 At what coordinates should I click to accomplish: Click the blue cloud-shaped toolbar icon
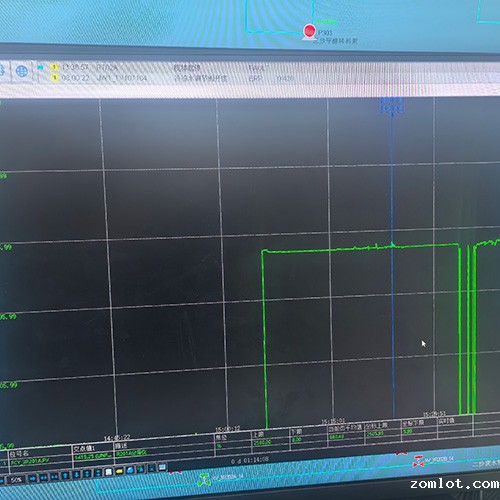130,470
